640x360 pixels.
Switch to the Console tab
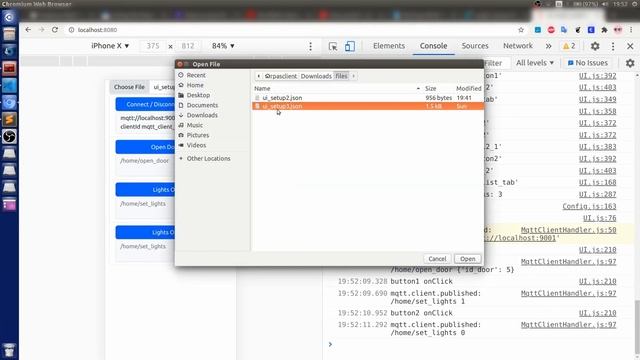coord(433,46)
